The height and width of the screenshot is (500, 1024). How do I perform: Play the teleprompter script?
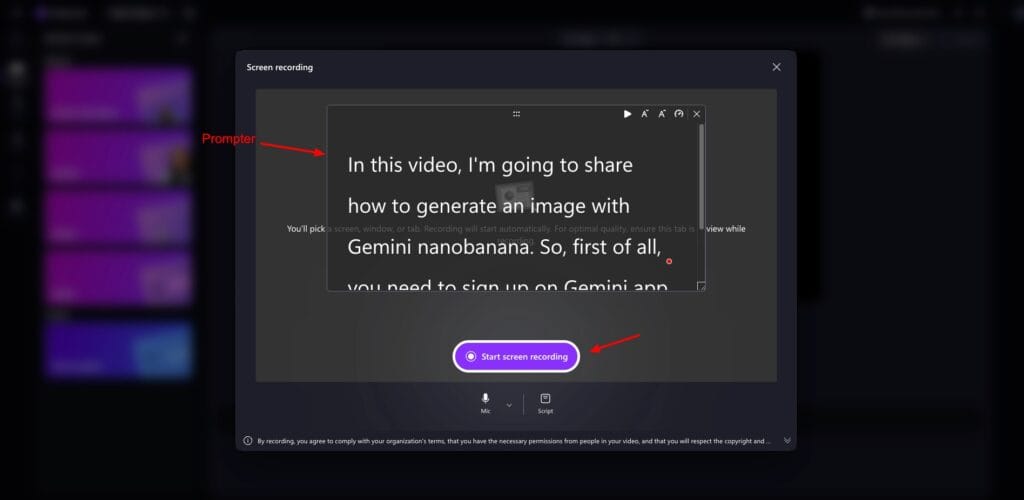click(x=627, y=114)
